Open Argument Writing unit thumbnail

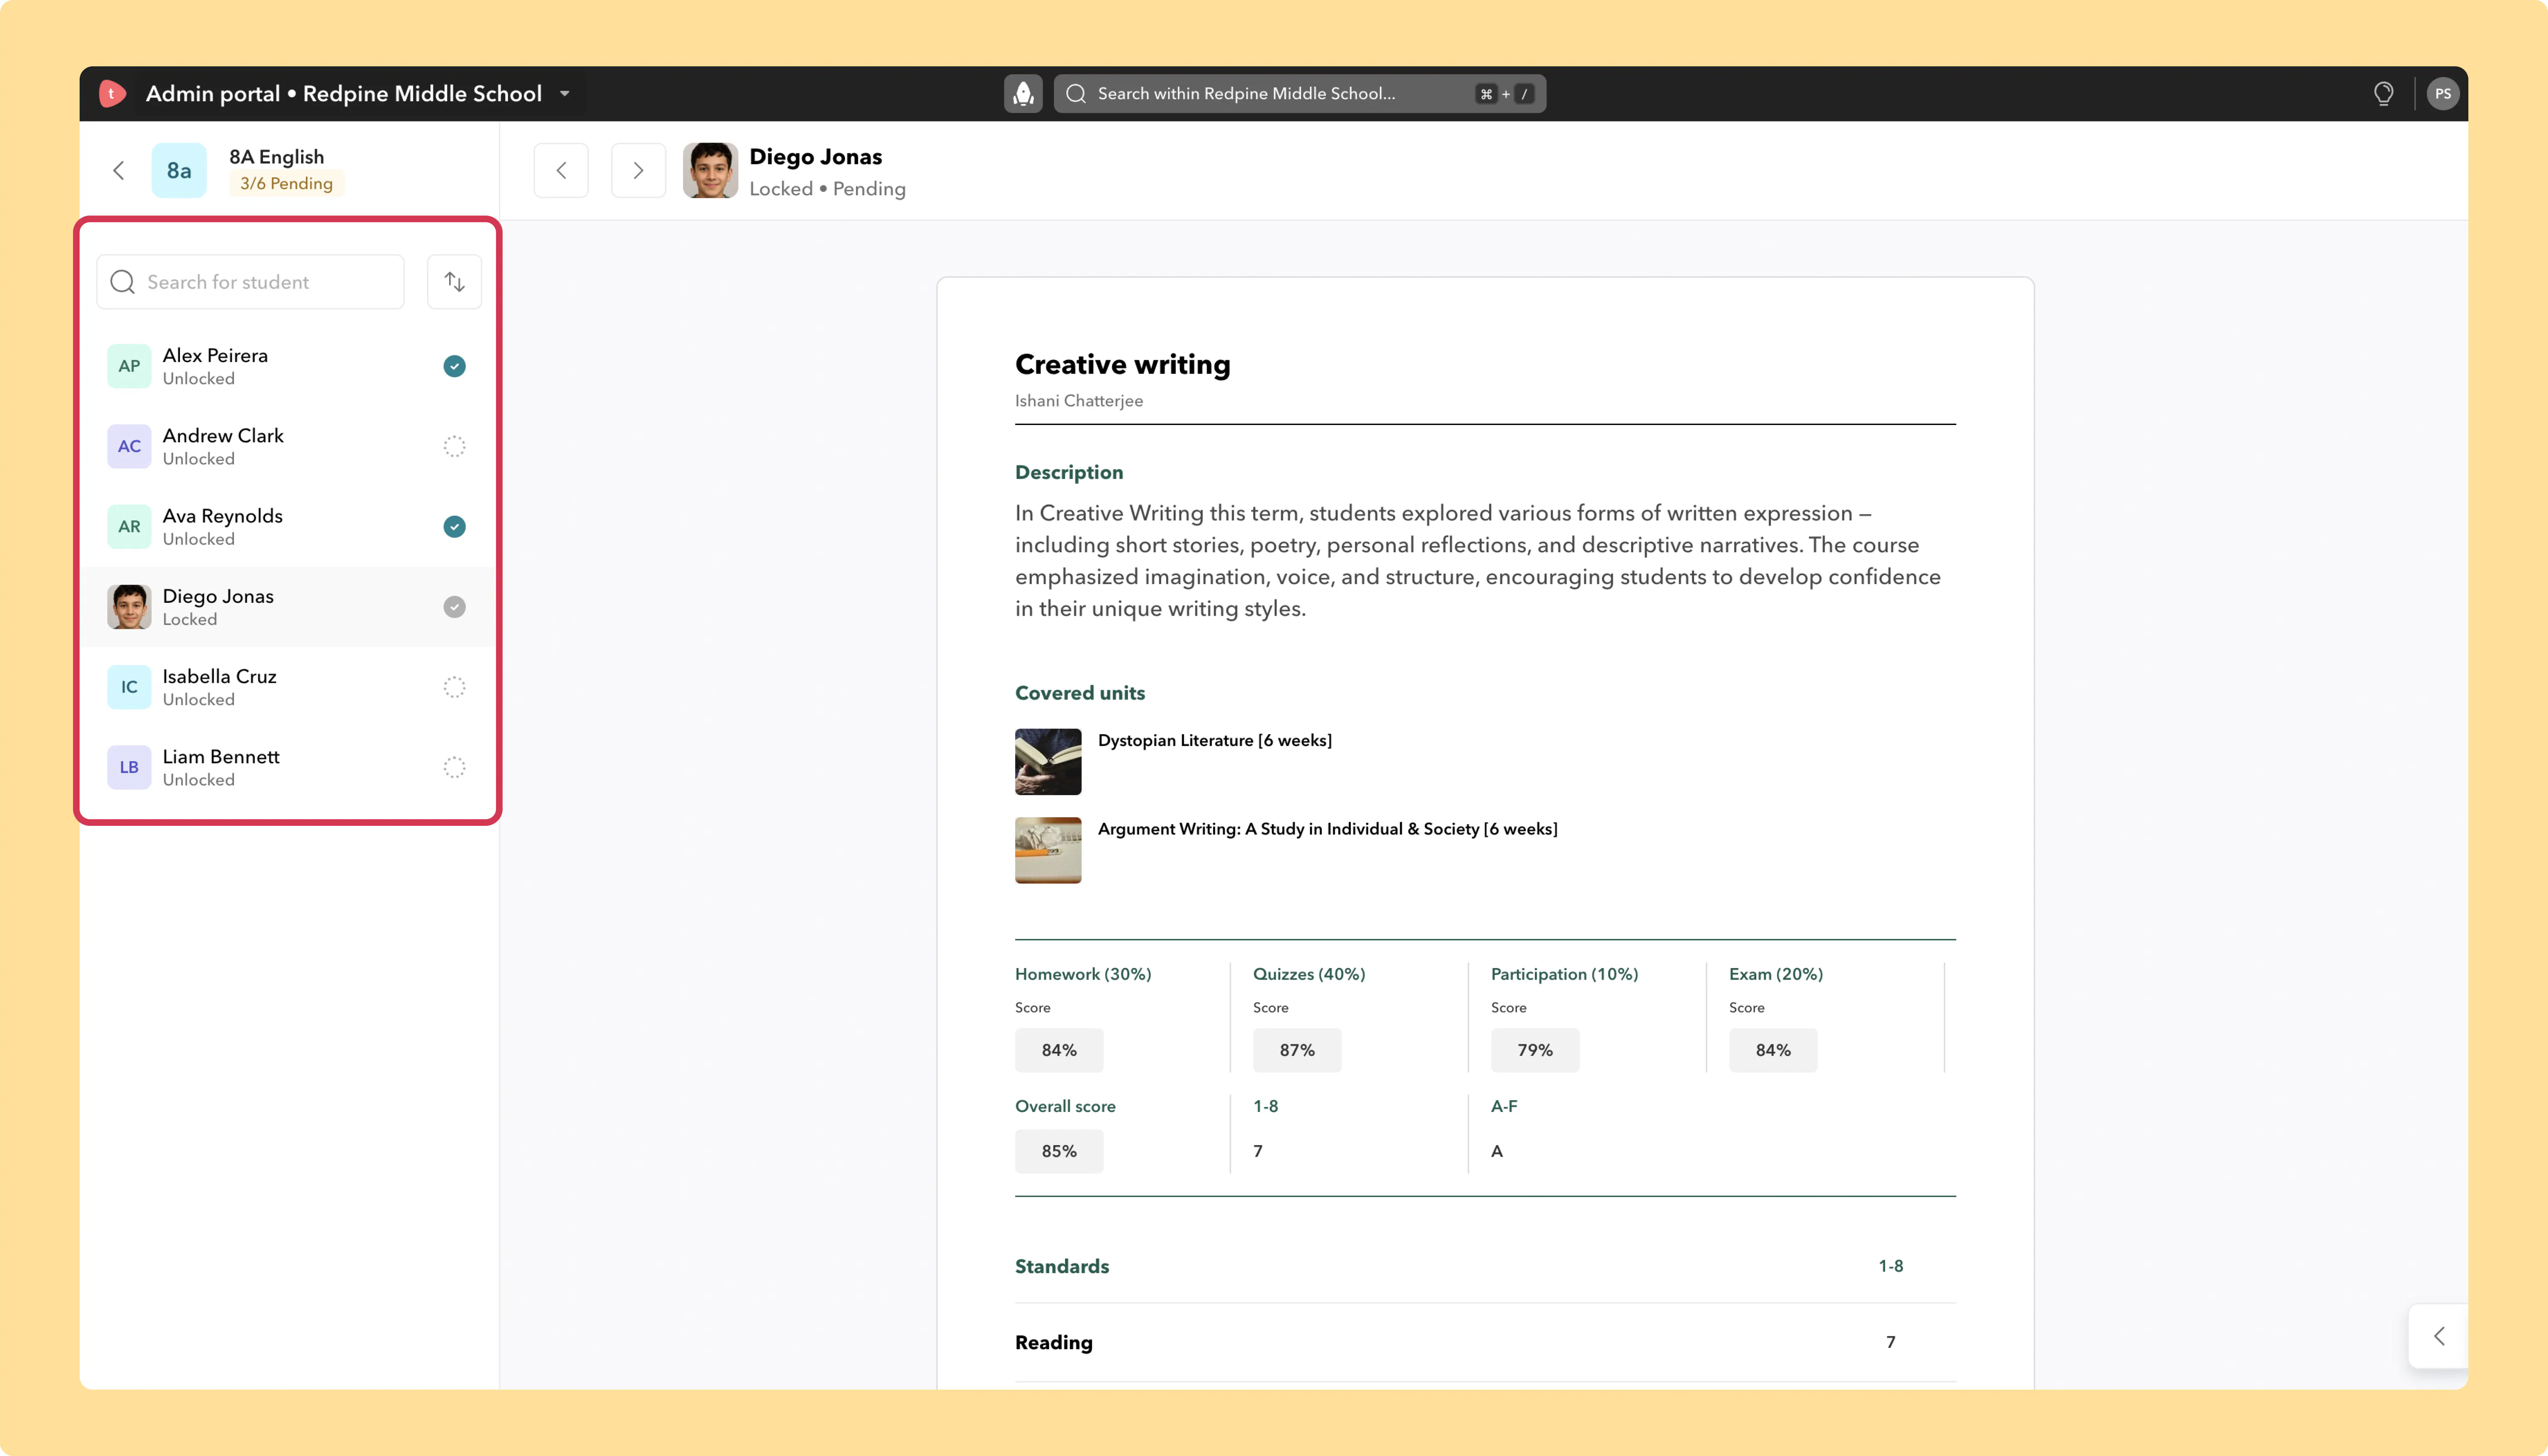[1047, 850]
